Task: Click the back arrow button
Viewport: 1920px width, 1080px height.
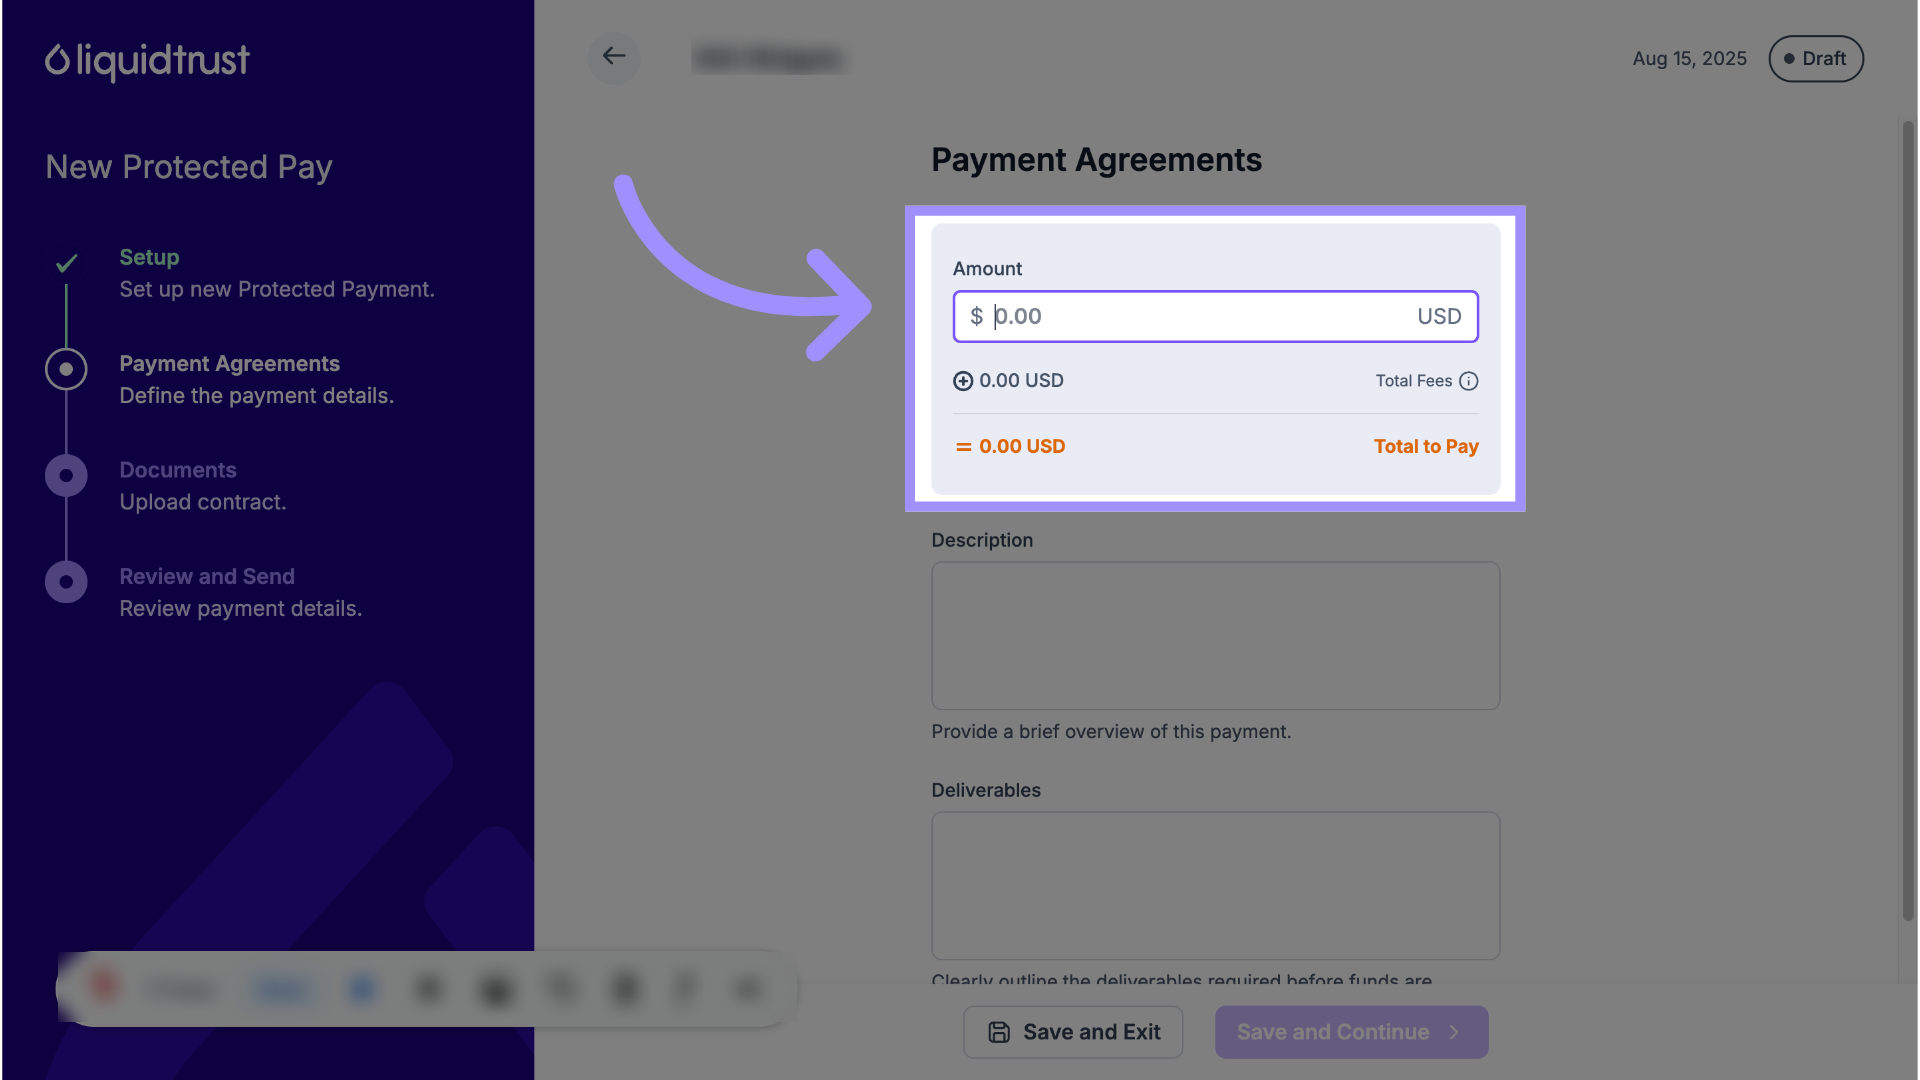Action: 614,57
